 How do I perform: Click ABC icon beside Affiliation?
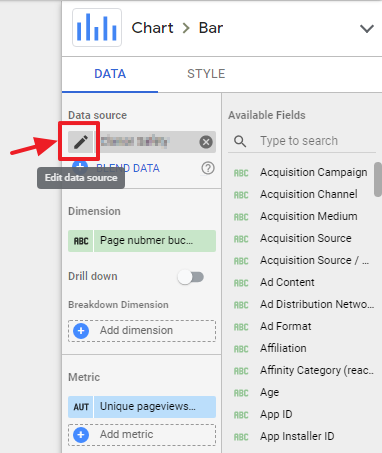241,349
